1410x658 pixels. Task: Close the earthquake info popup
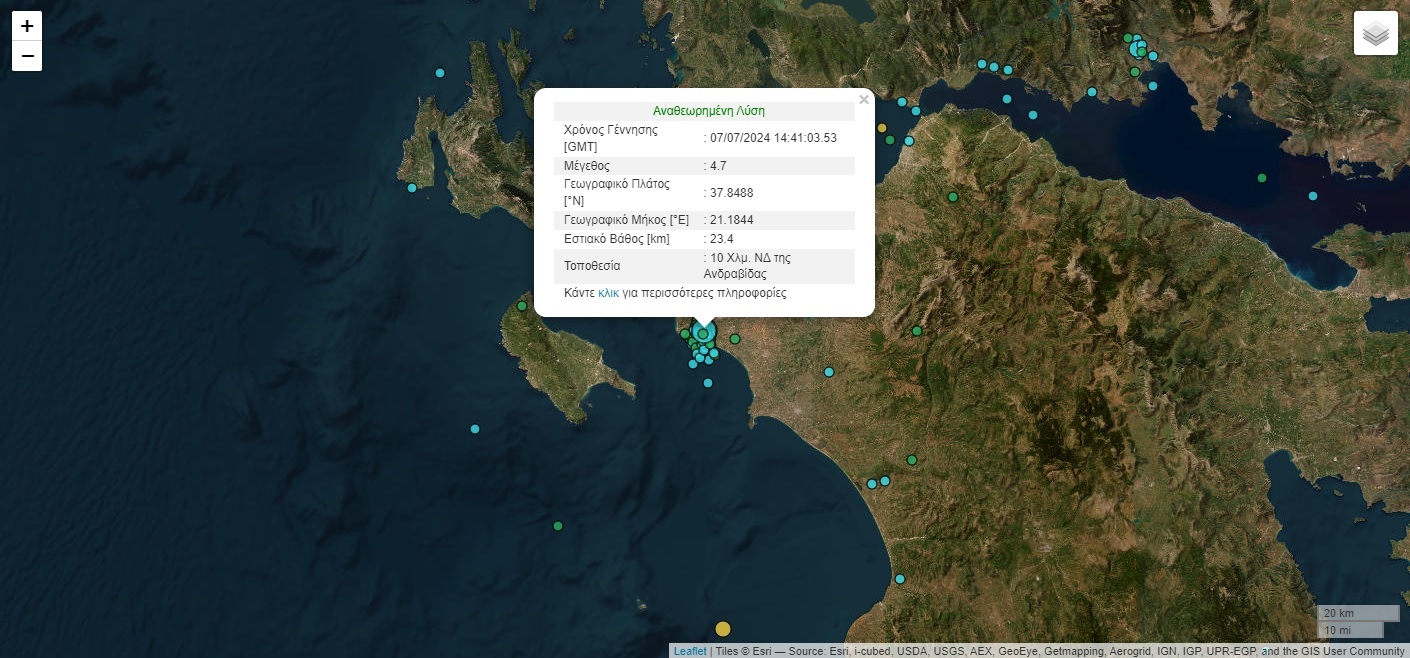[x=863, y=100]
